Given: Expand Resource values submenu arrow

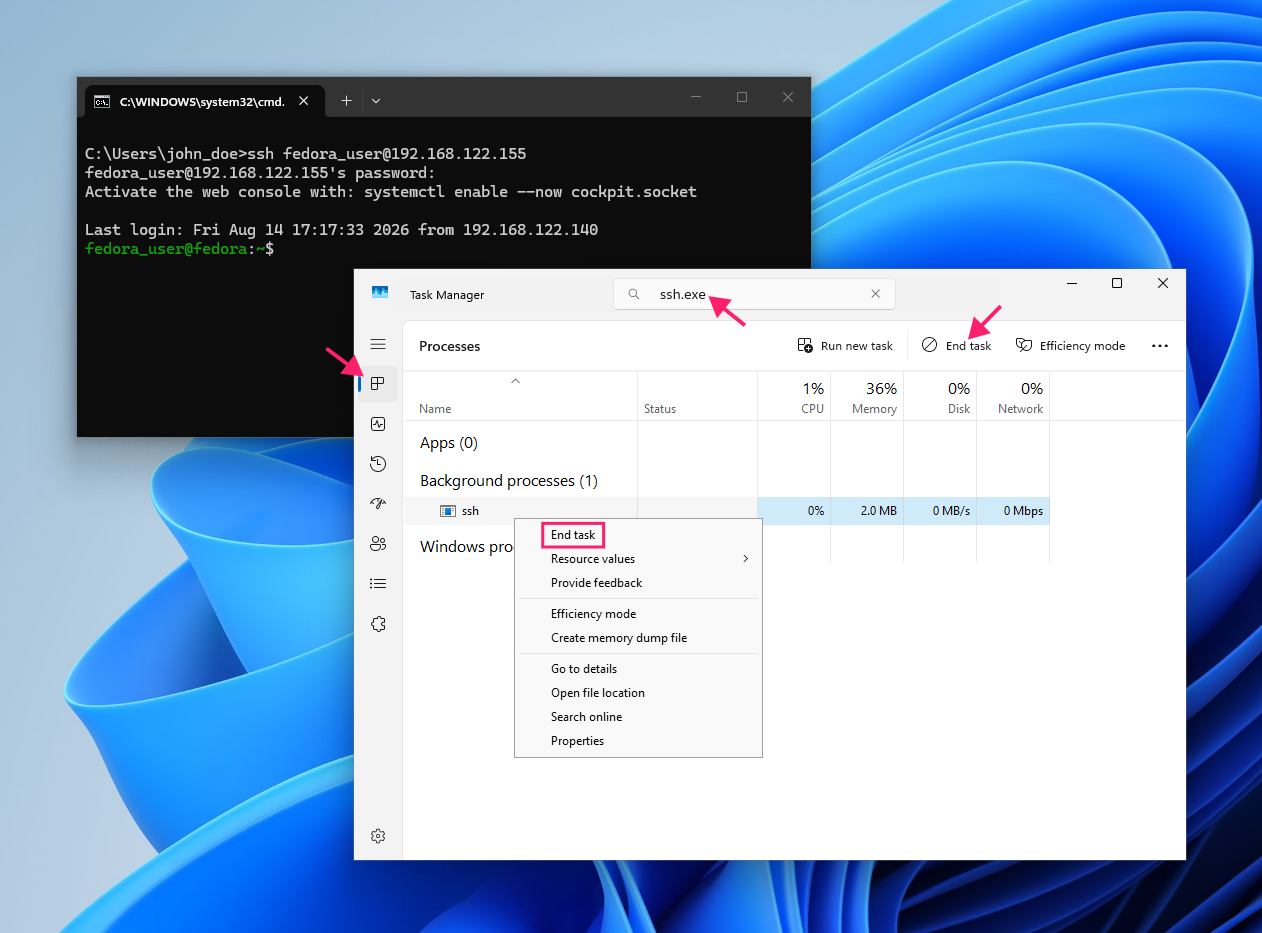Looking at the screenshot, I should pyautogui.click(x=745, y=559).
